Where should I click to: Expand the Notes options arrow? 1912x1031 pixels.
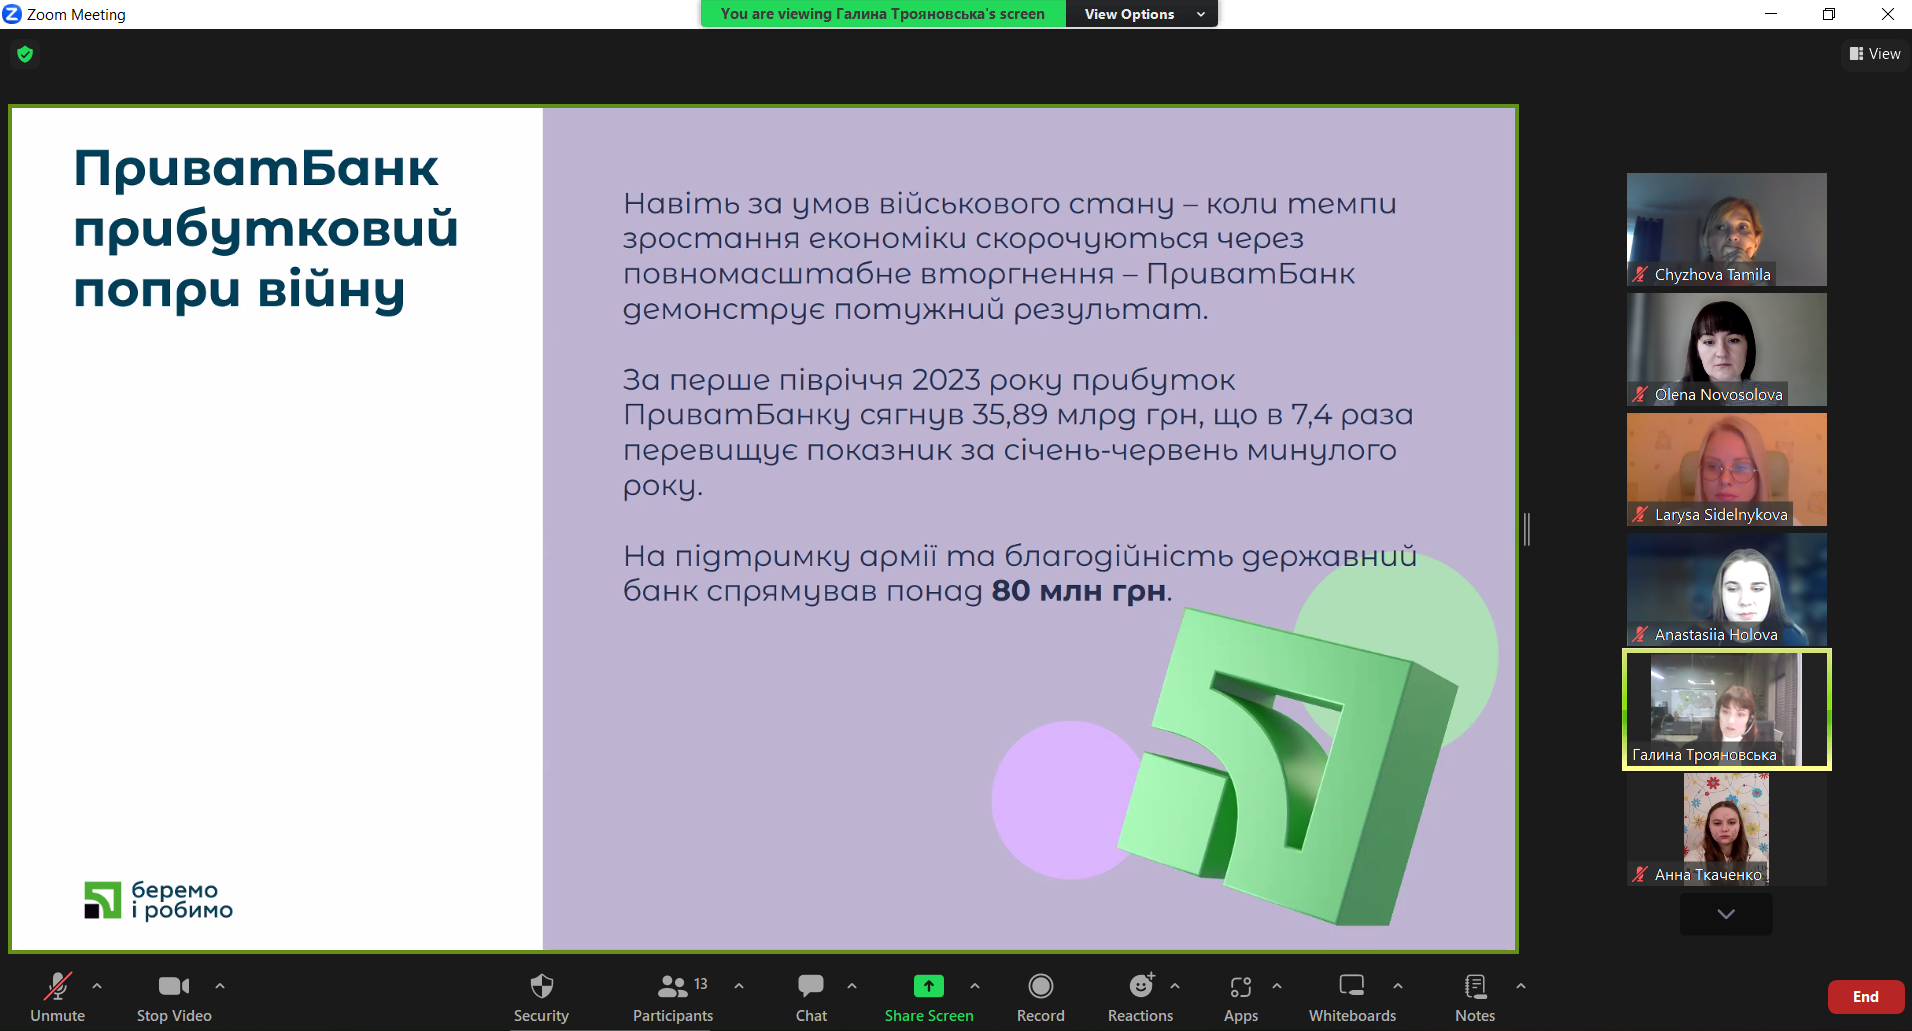click(1521, 986)
